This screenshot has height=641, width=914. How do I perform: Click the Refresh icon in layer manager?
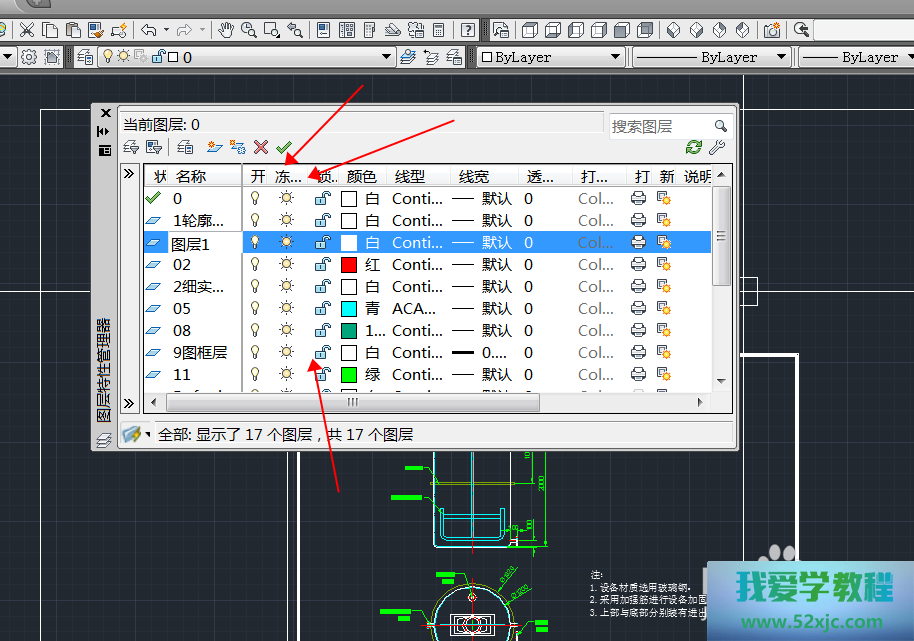tap(694, 147)
